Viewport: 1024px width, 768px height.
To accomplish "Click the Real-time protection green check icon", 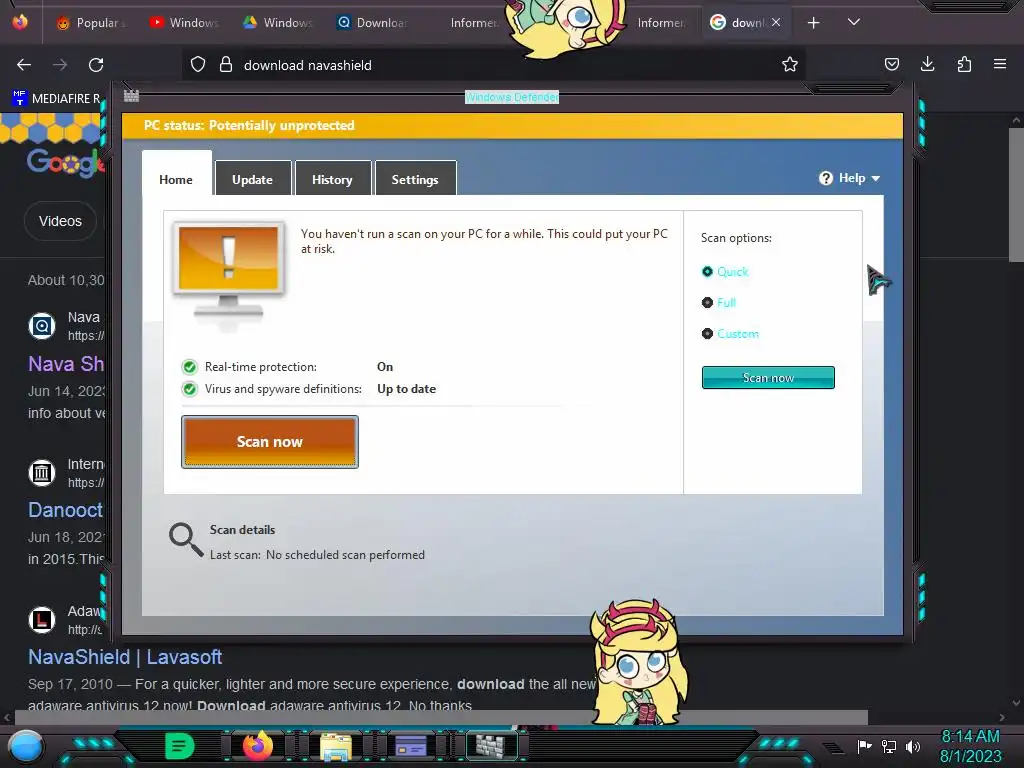I will [189, 367].
